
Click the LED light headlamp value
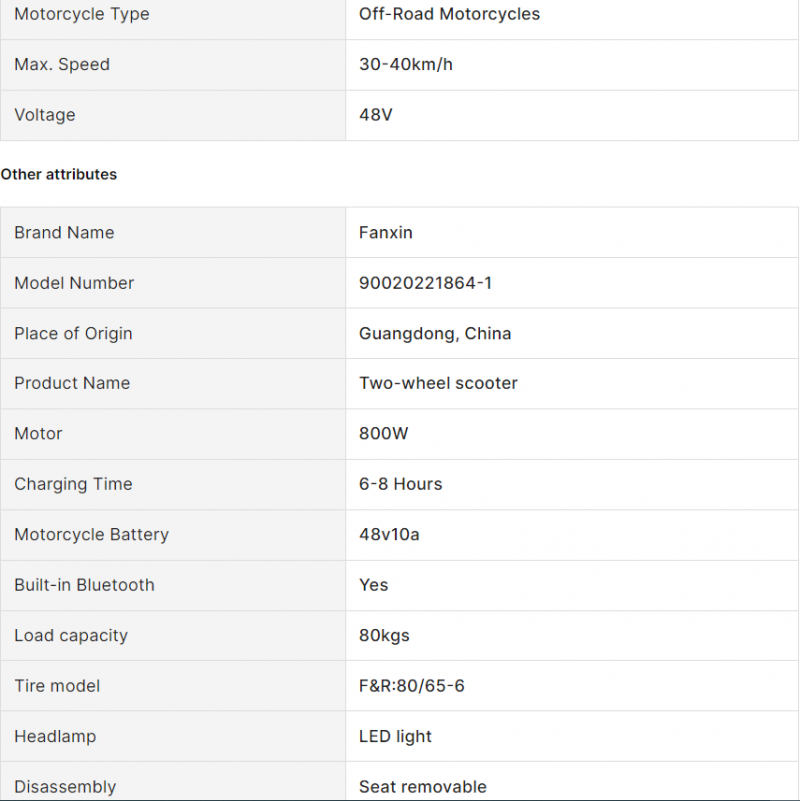[x=395, y=737]
